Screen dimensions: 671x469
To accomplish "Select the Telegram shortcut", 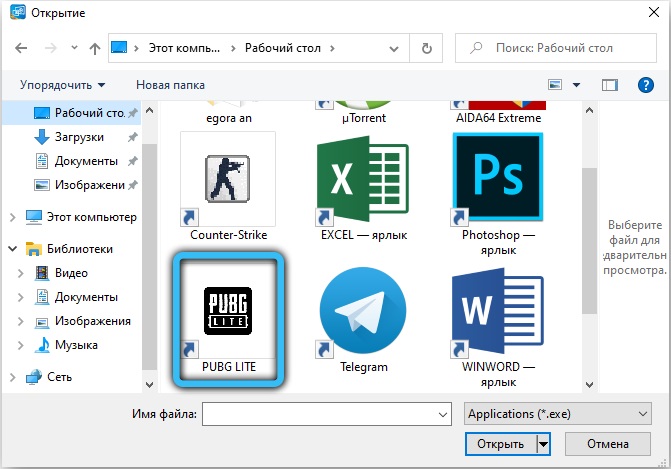I will pyautogui.click(x=363, y=320).
